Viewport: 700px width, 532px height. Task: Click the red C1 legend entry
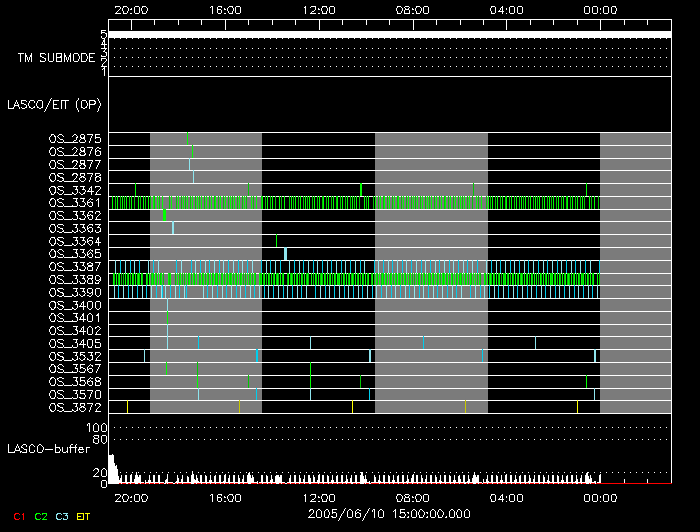17,516
